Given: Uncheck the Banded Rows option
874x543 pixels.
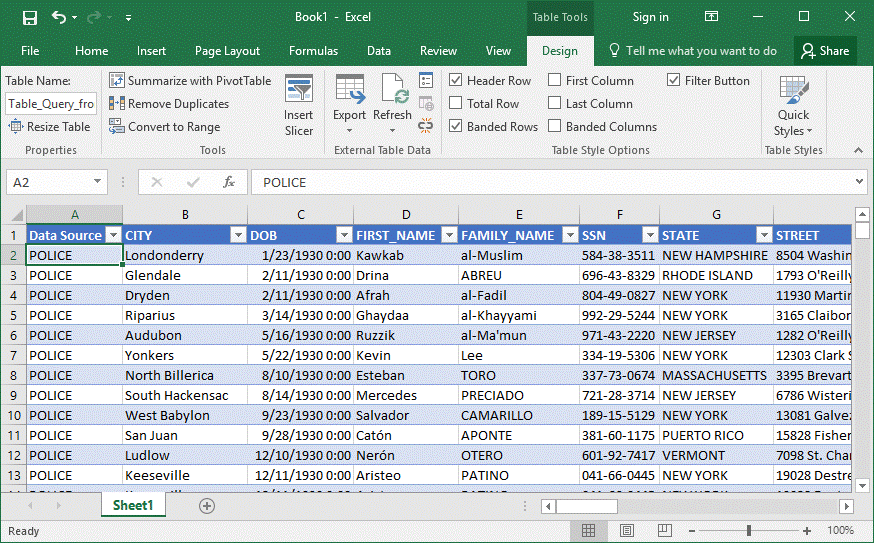Looking at the screenshot, I should tap(456, 127).
